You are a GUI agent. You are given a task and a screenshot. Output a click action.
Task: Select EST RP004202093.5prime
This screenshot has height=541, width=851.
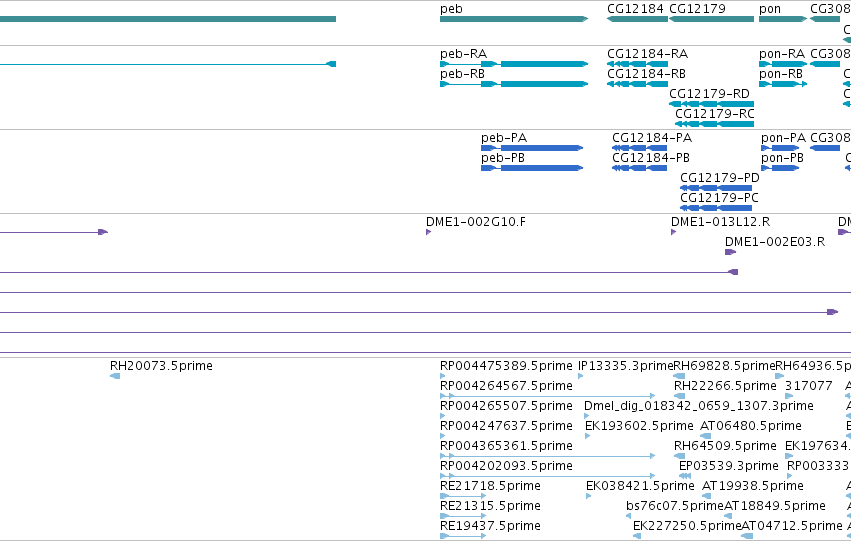point(548,476)
